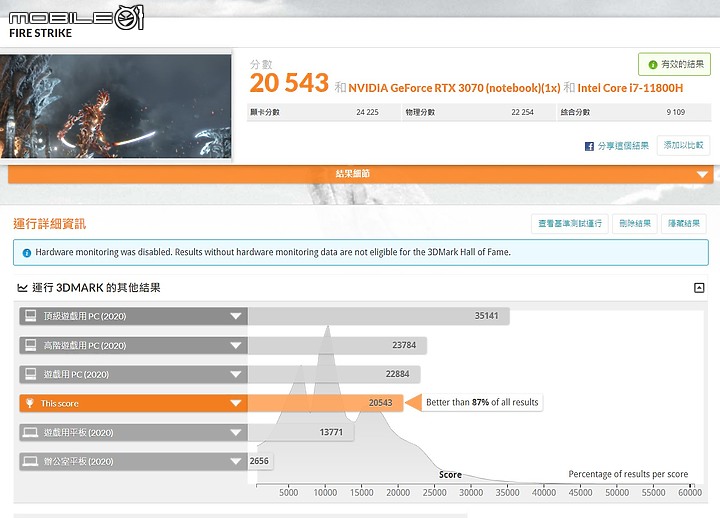Click the 分享這個結果 share link
Viewport: 720px width, 518px height.
coord(623,146)
